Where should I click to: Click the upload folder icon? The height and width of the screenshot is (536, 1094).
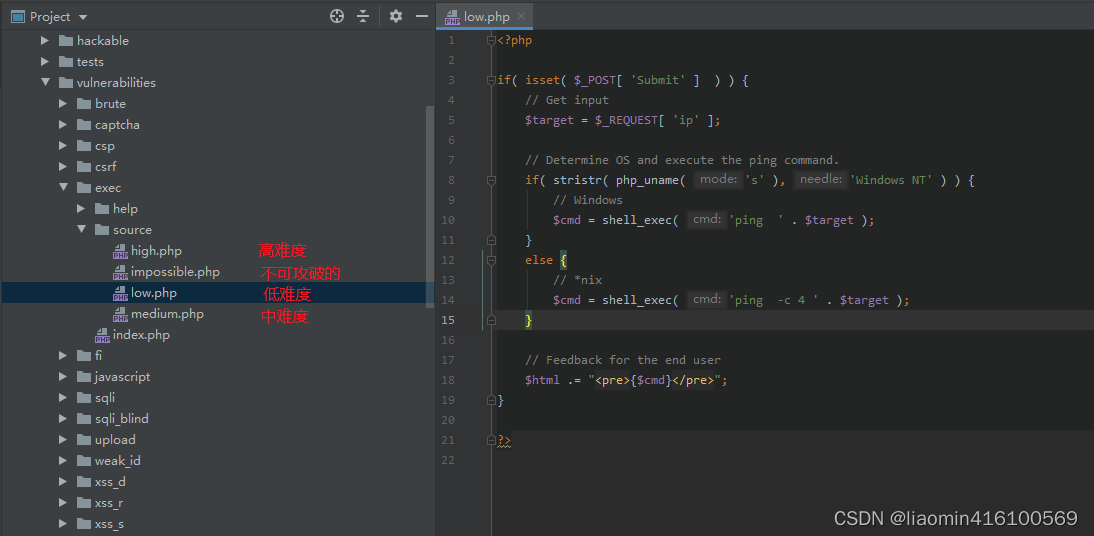tap(84, 440)
